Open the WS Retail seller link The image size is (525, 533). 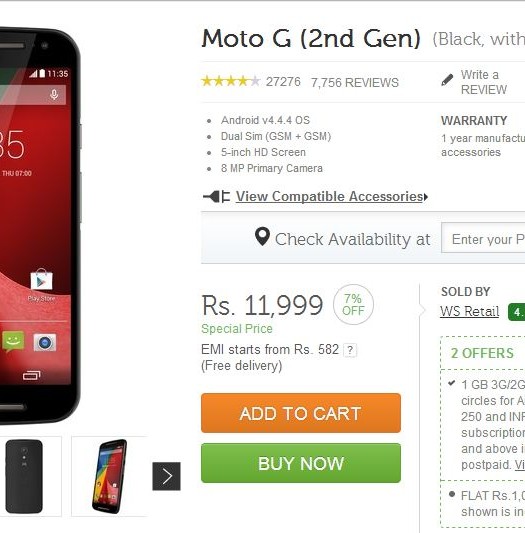click(x=470, y=311)
